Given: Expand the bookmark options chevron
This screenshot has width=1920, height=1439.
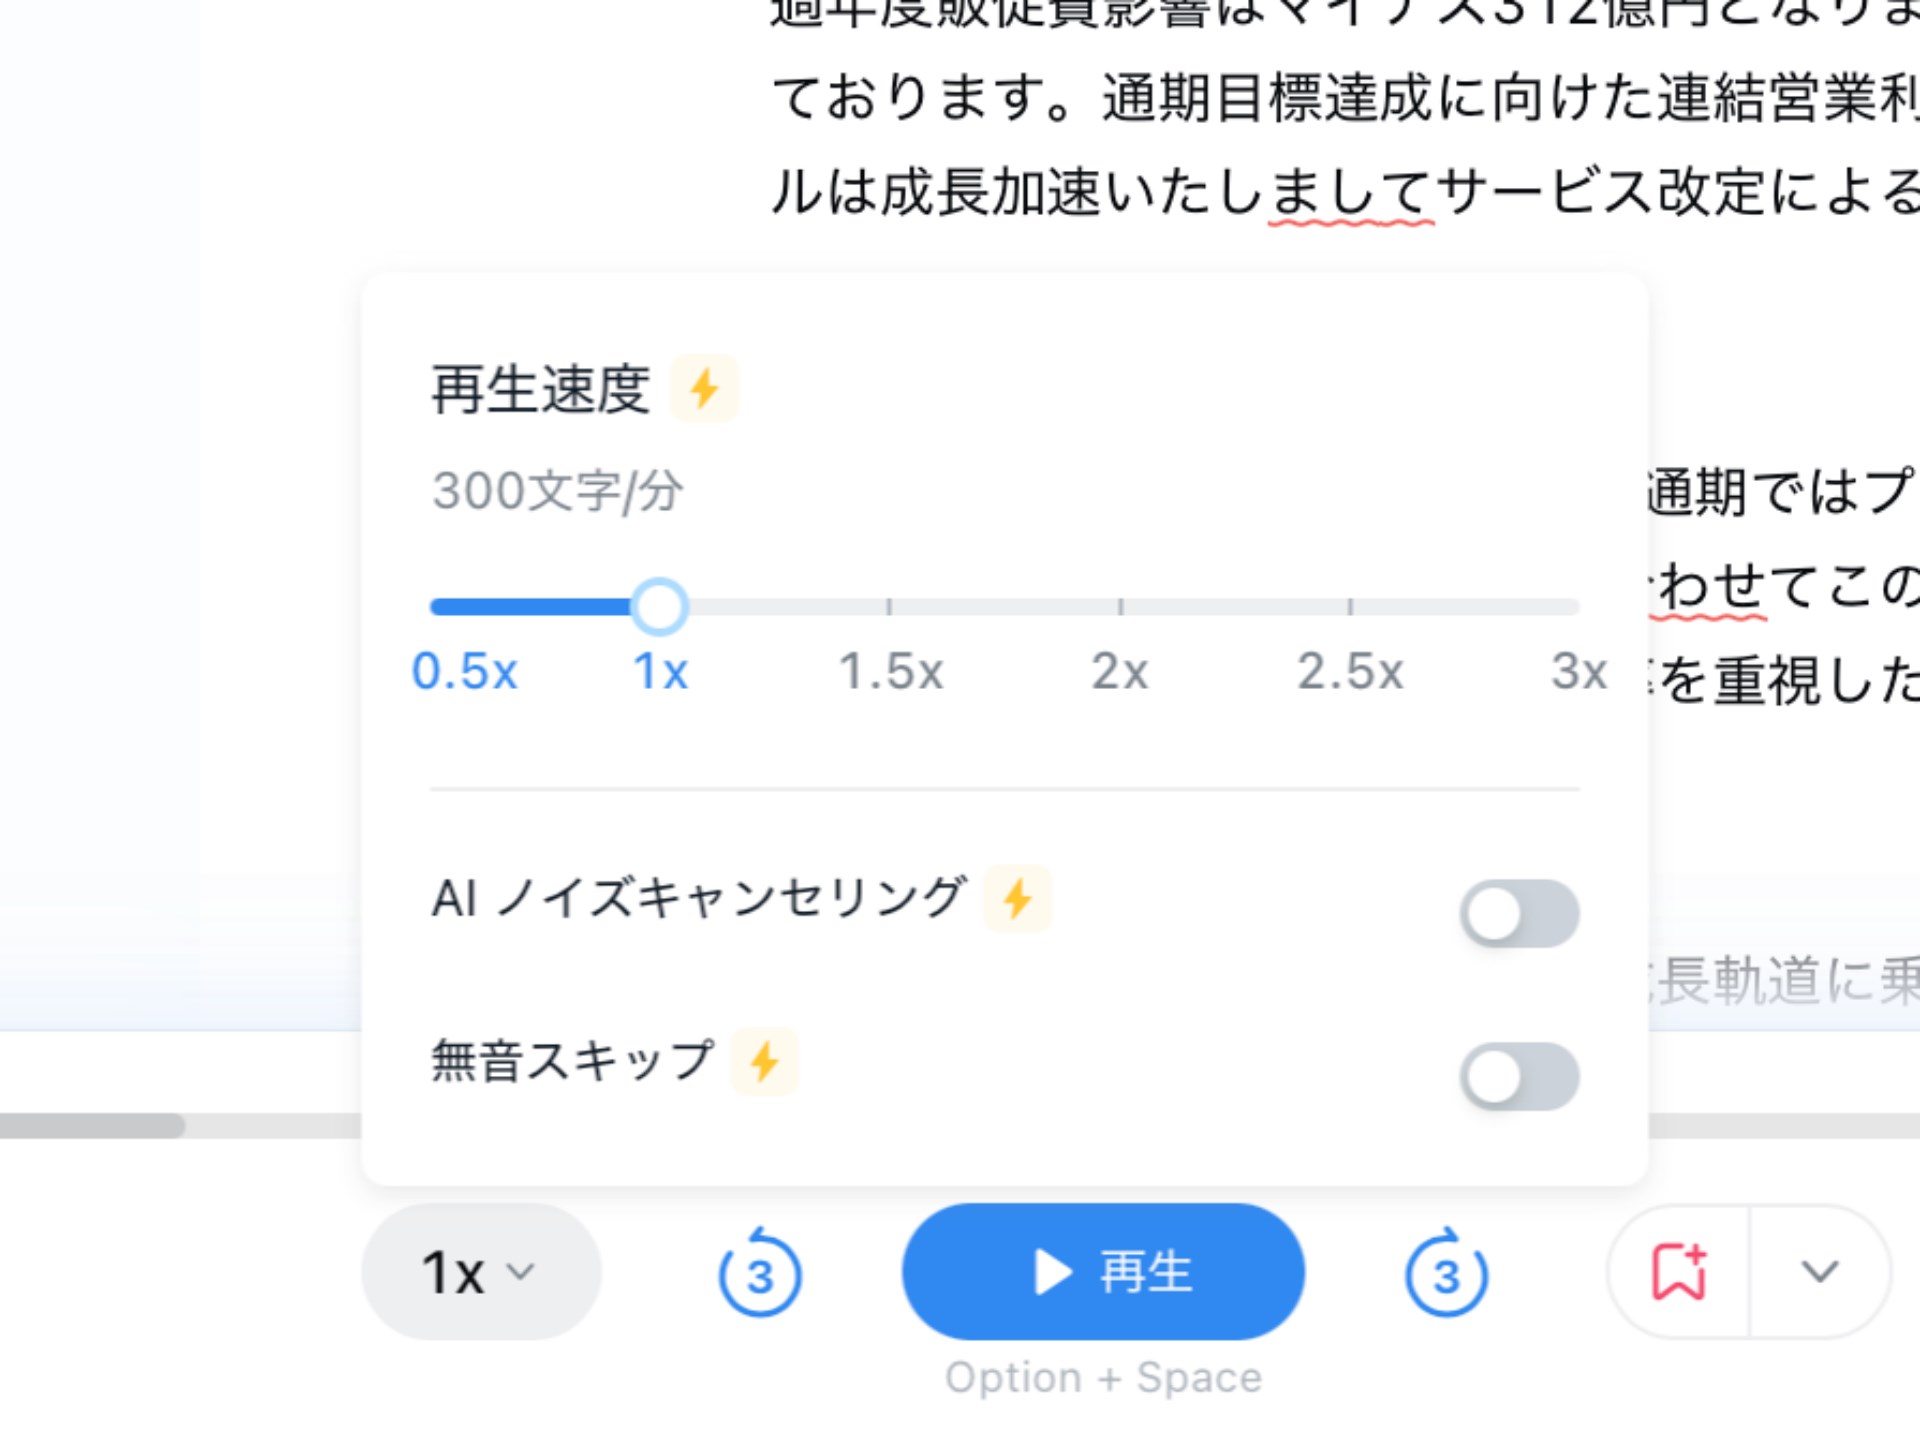Looking at the screenshot, I should 1820,1272.
